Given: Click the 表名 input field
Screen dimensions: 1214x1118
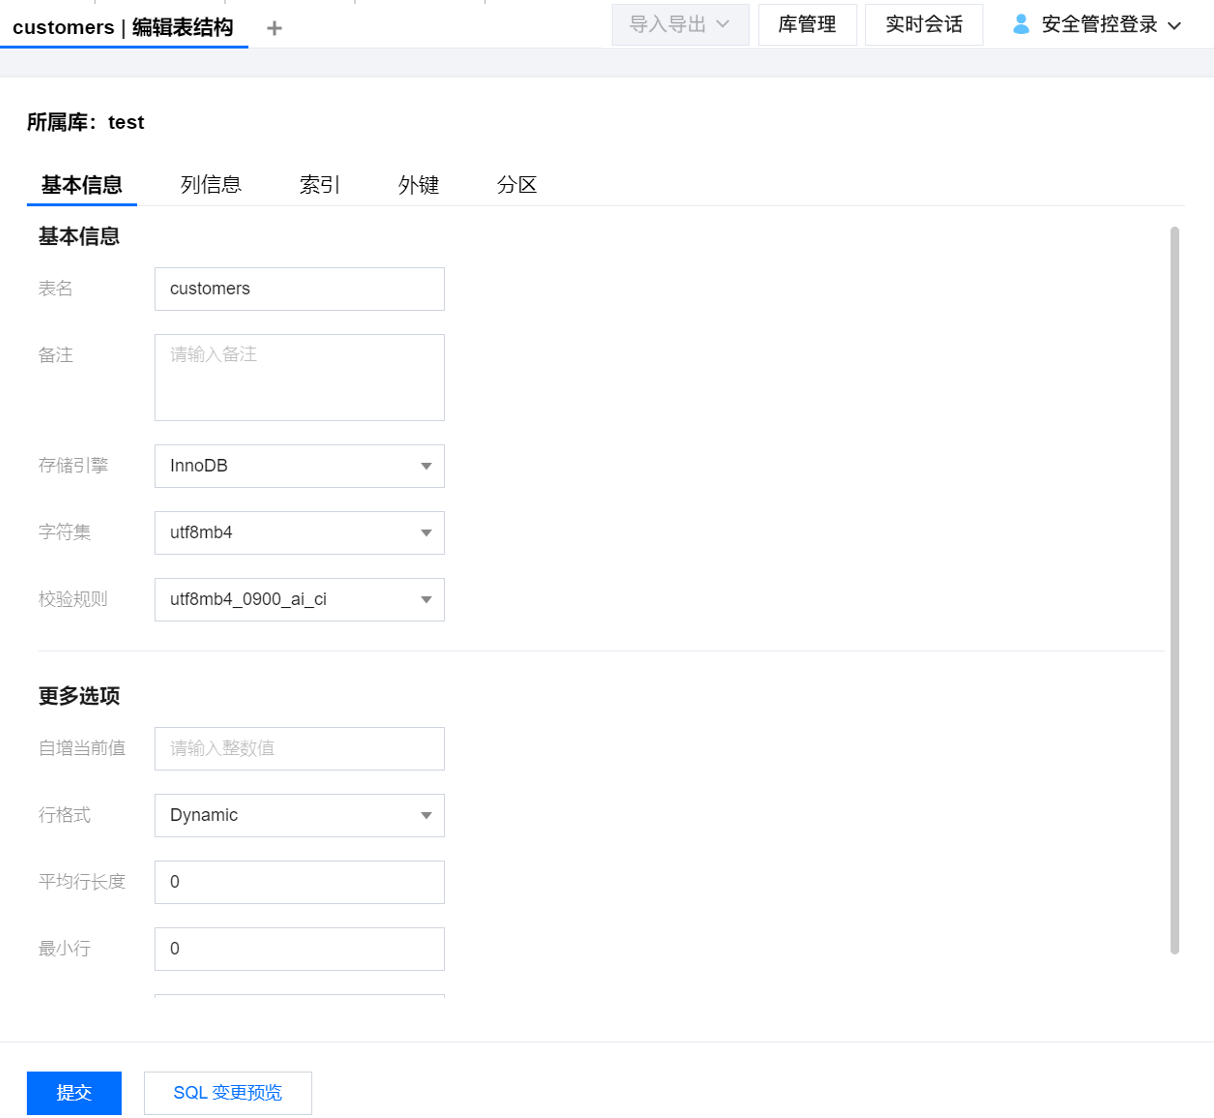Looking at the screenshot, I should (x=299, y=289).
